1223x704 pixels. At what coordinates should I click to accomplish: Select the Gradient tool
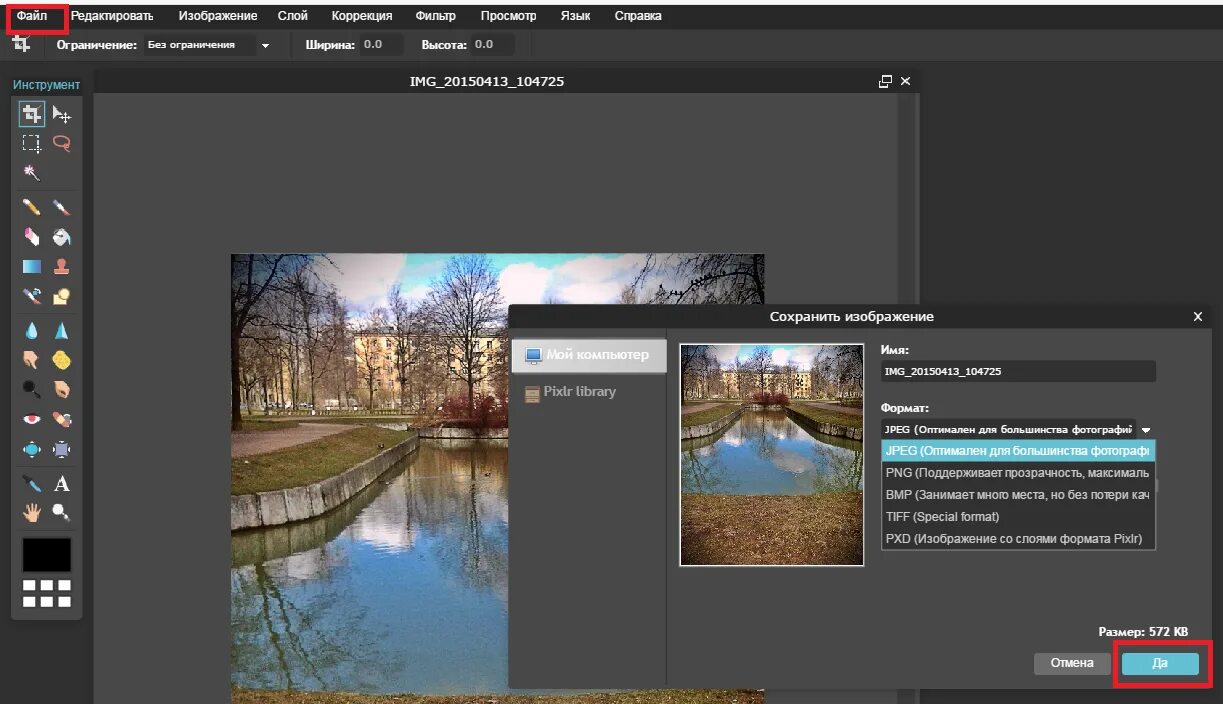pyautogui.click(x=32, y=267)
